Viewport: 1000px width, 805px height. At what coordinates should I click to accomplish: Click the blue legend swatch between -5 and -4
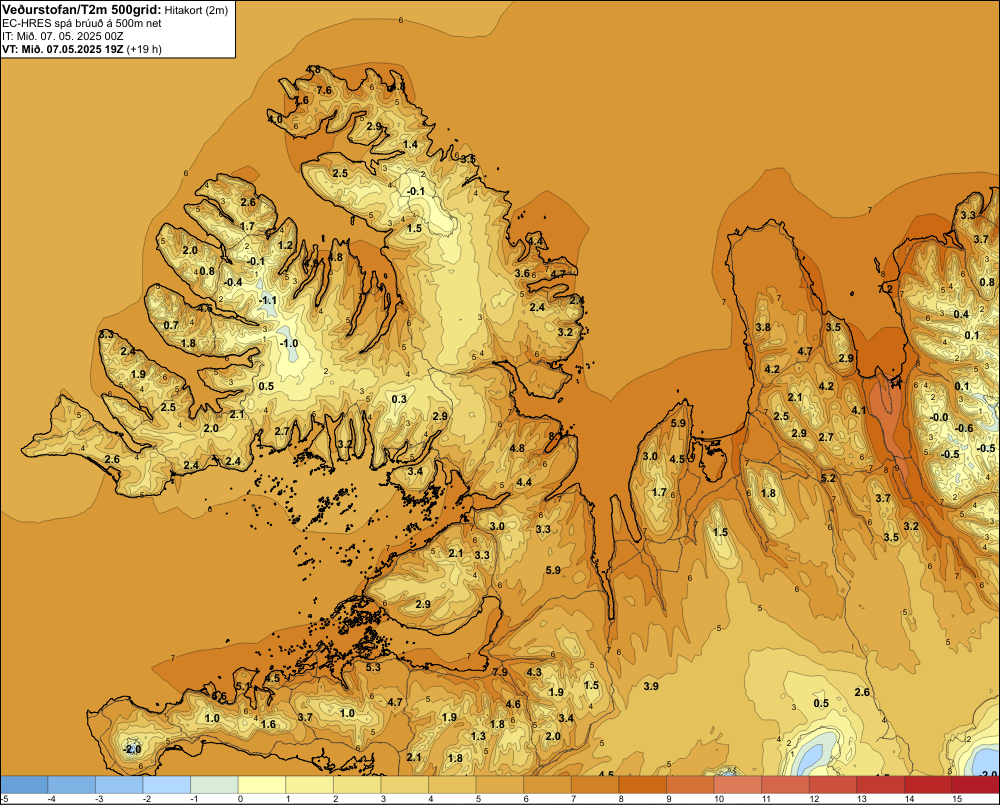(24, 785)
